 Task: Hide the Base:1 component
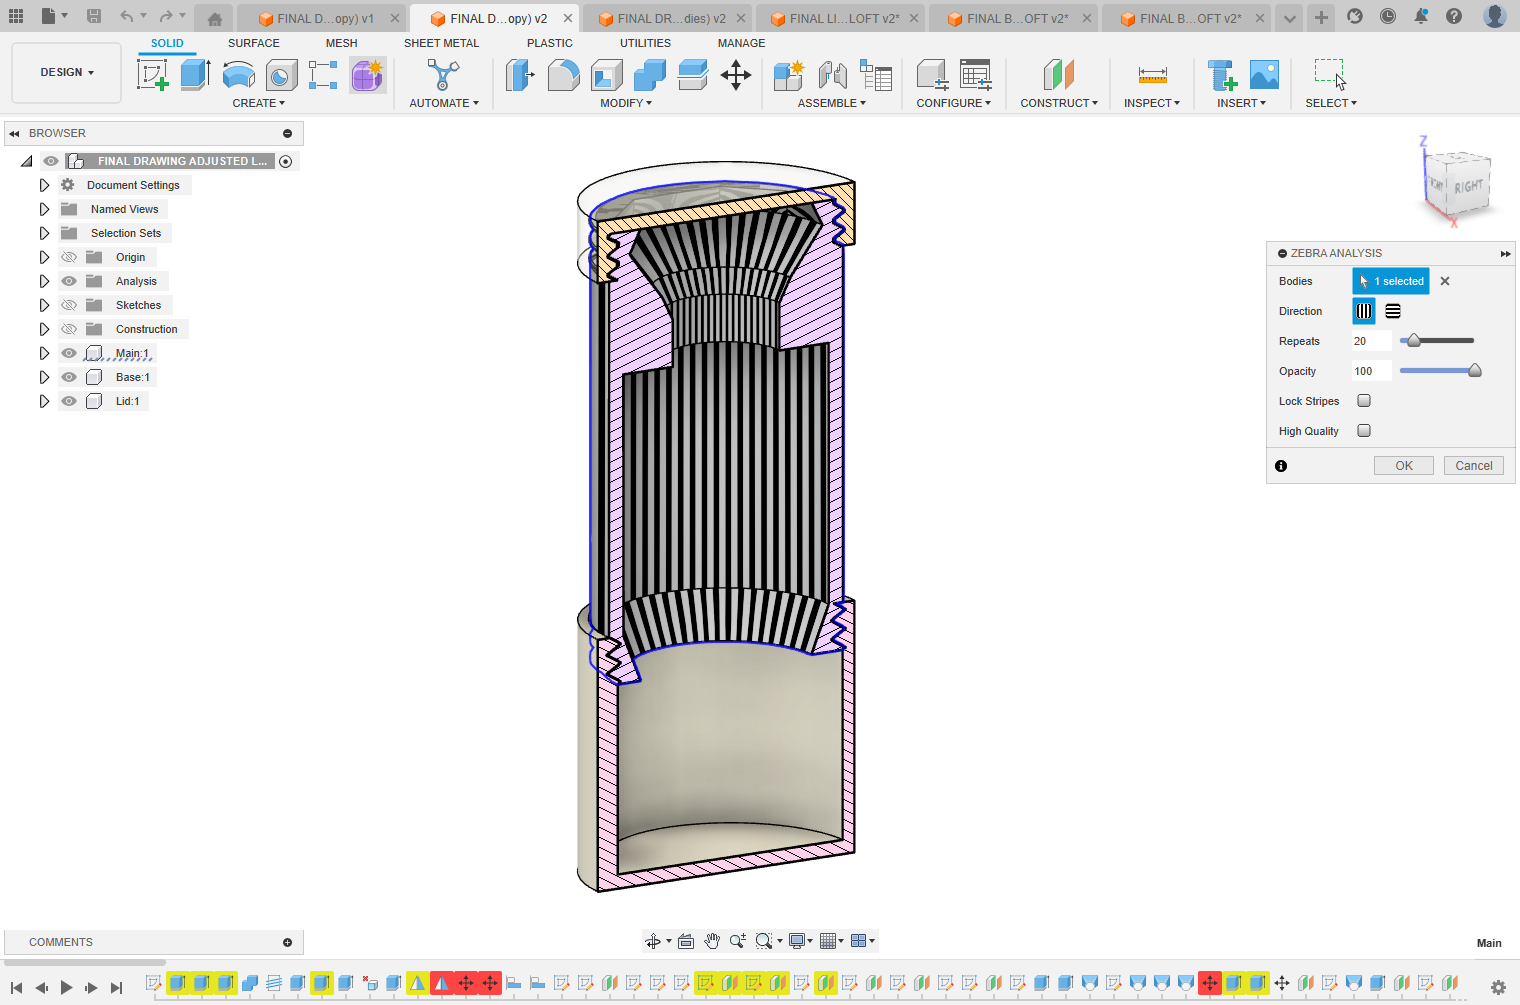(69, 377)
